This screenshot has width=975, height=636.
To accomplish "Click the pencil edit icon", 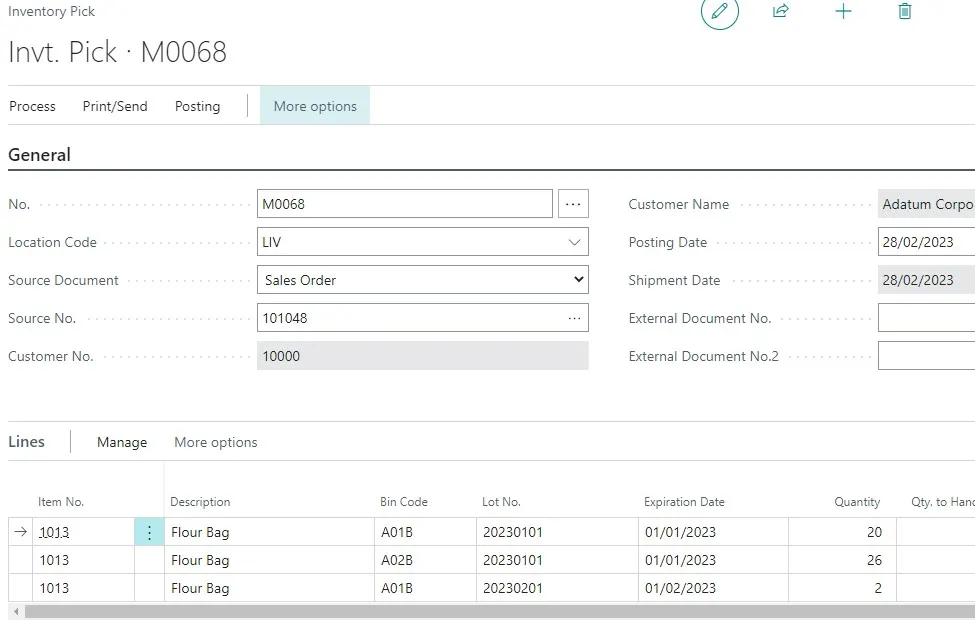I will (719, 11).
